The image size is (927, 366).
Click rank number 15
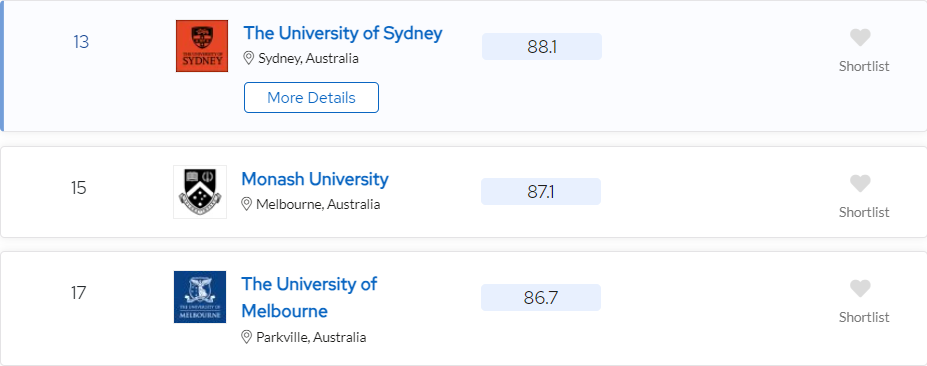tap(79, 188)
